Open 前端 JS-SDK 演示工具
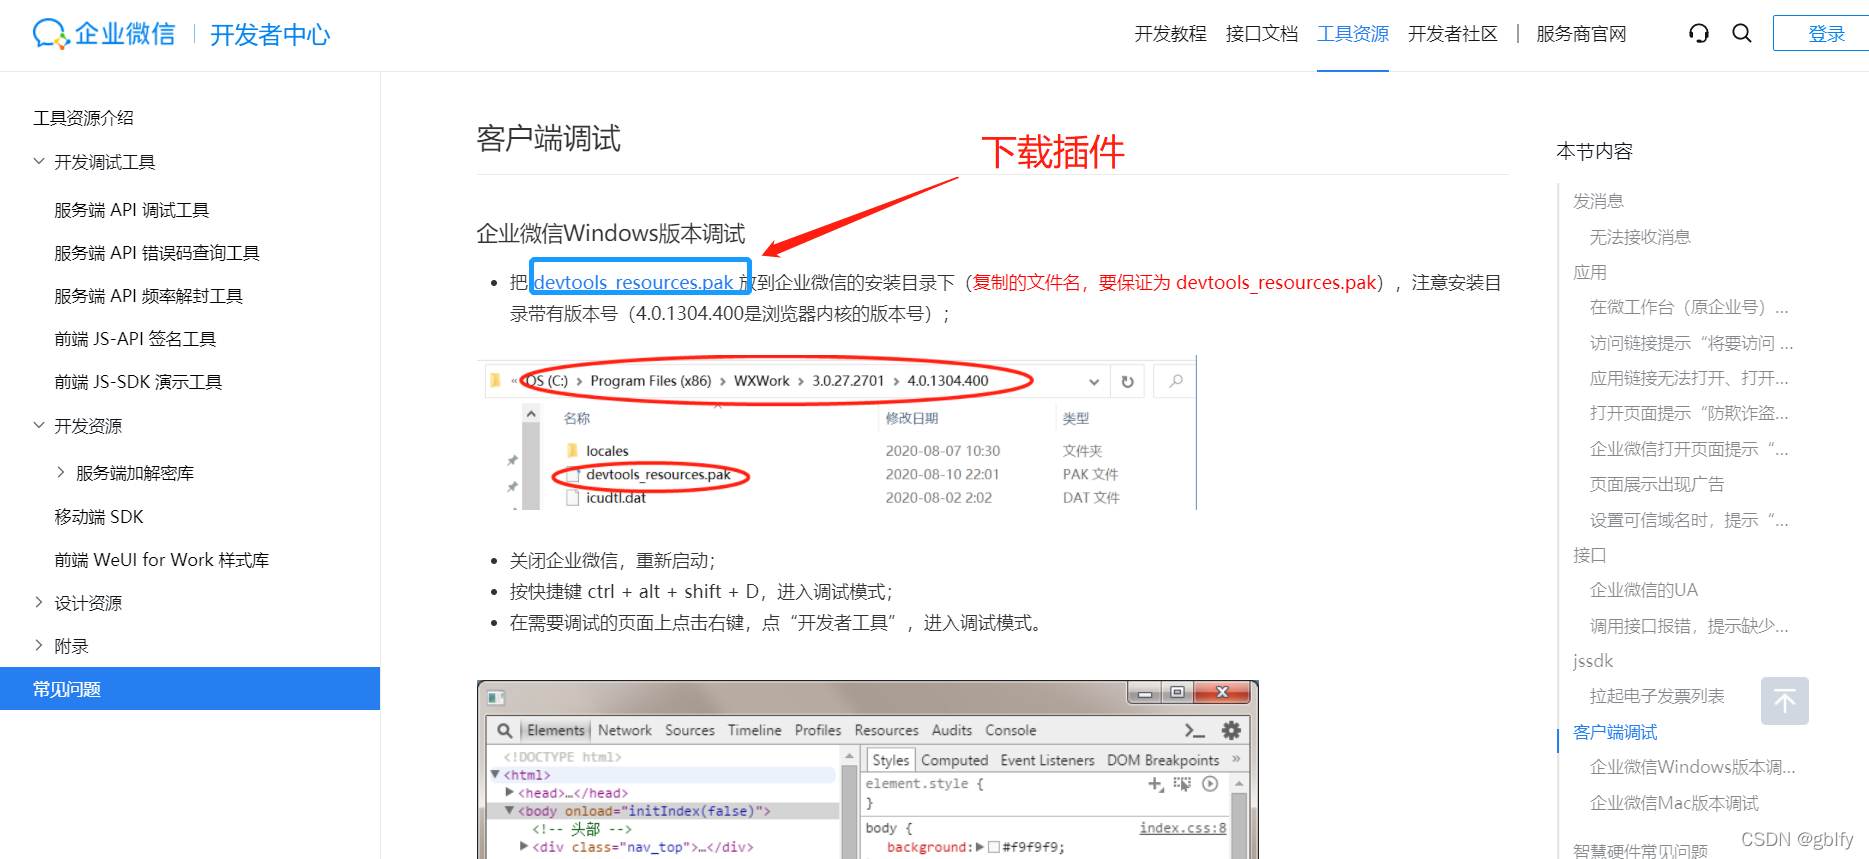 coord(138,382)
